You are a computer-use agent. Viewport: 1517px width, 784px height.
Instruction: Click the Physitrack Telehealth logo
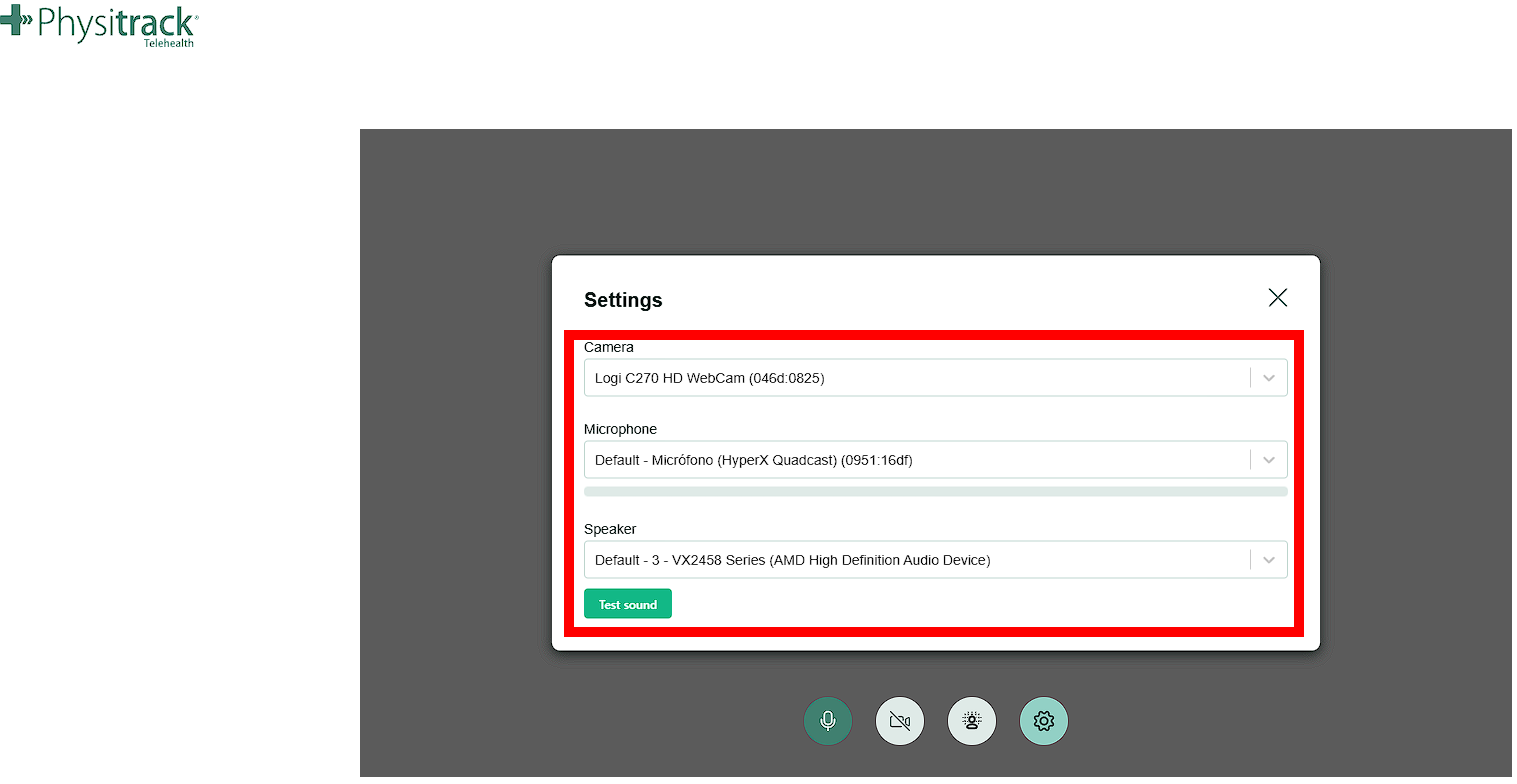pos(99,25)
